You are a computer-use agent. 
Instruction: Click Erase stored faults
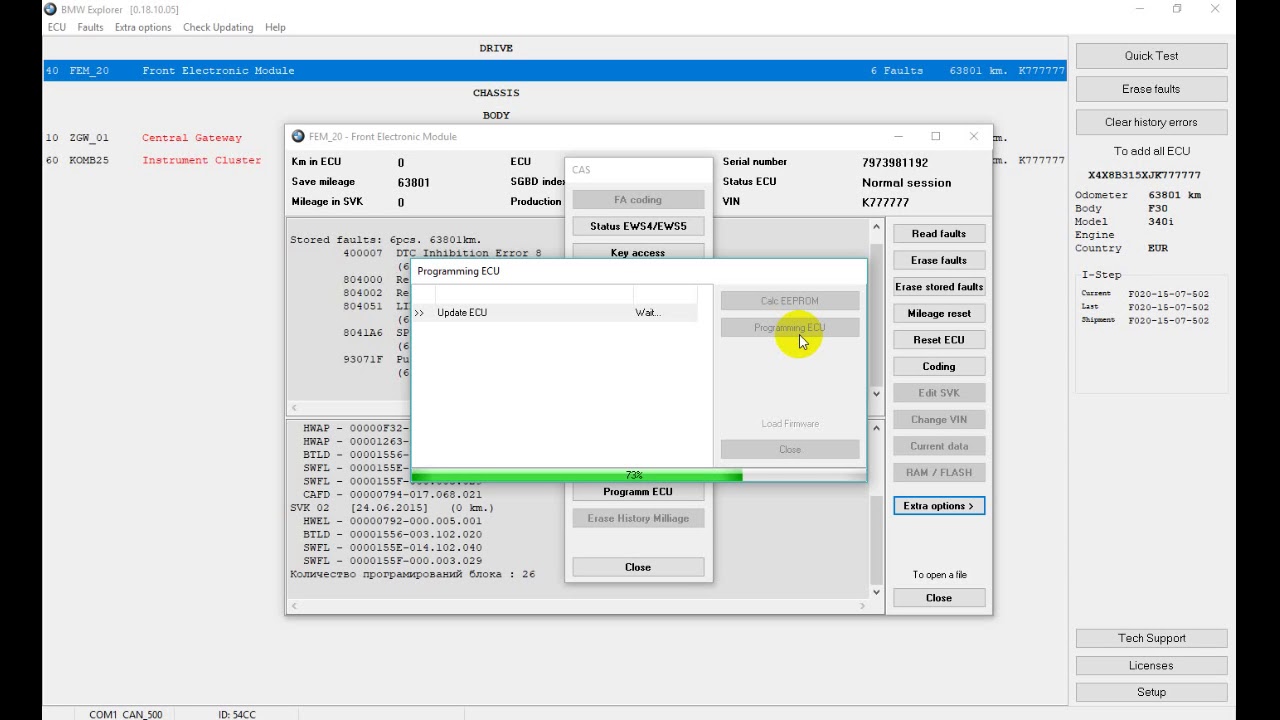tap(939, 287)
